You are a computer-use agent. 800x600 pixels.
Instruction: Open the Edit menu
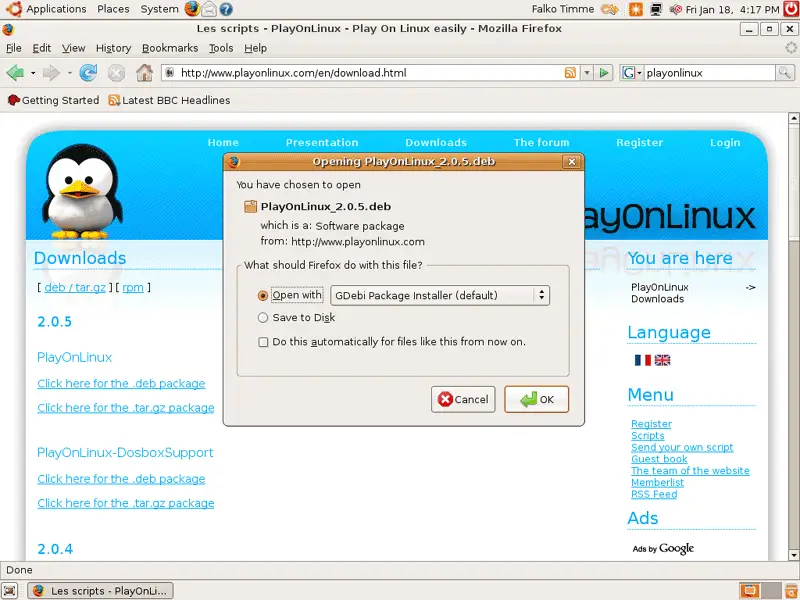coord(41,48)
